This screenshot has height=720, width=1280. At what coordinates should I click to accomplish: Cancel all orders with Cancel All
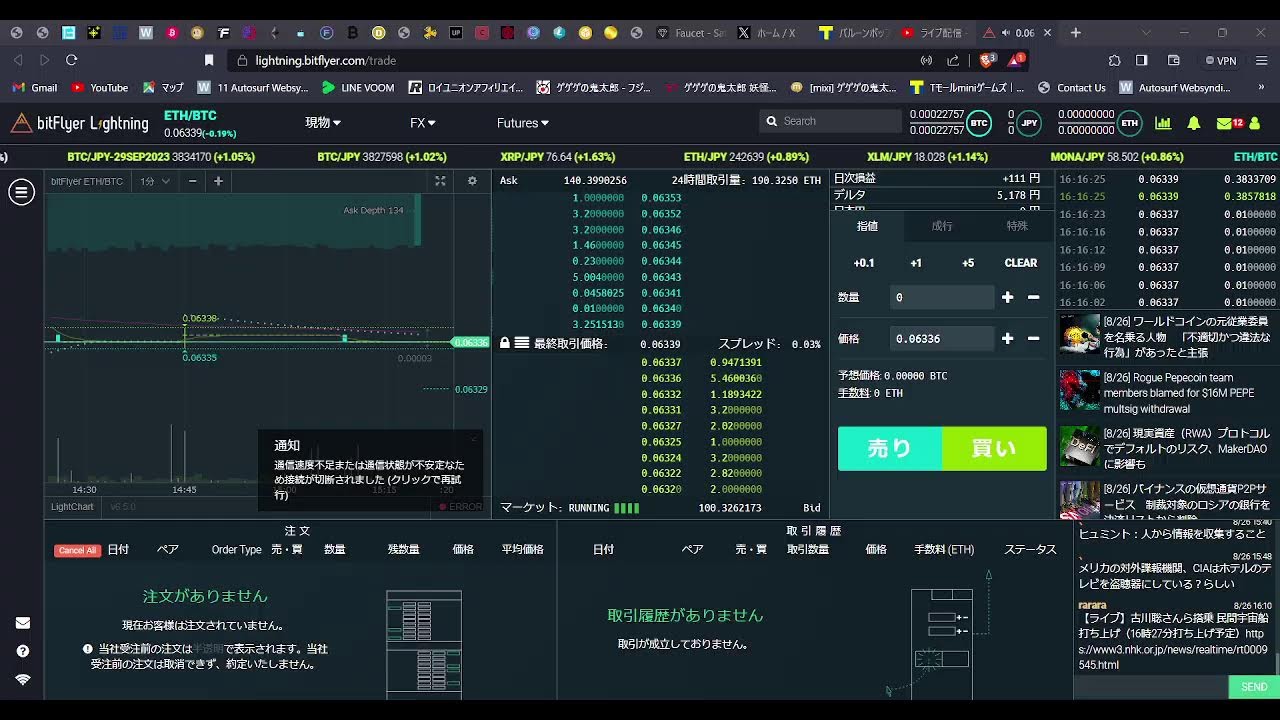point(77,551)
